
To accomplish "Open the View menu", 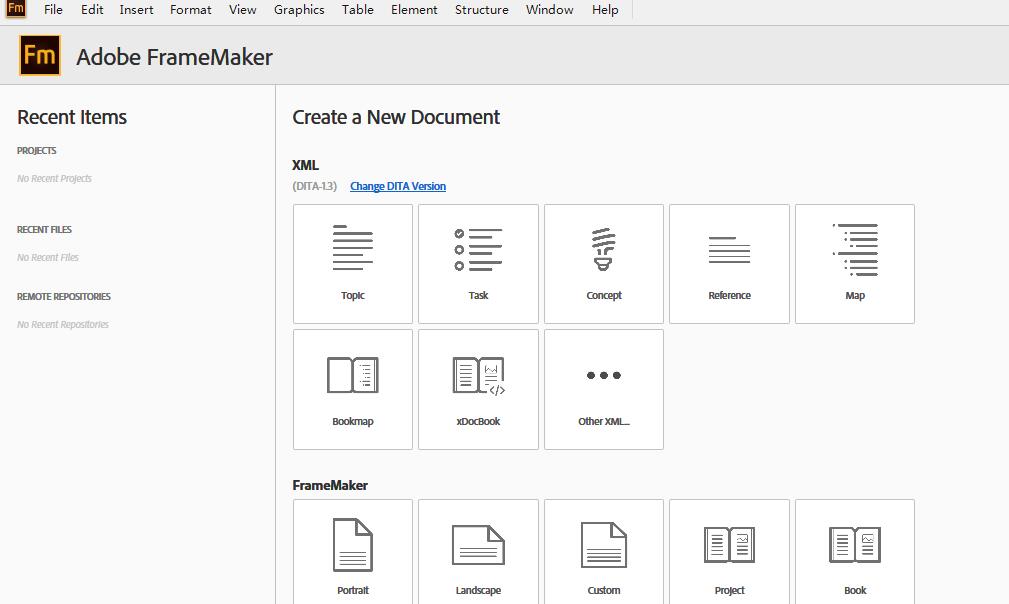I will click(x=243, y=10).
